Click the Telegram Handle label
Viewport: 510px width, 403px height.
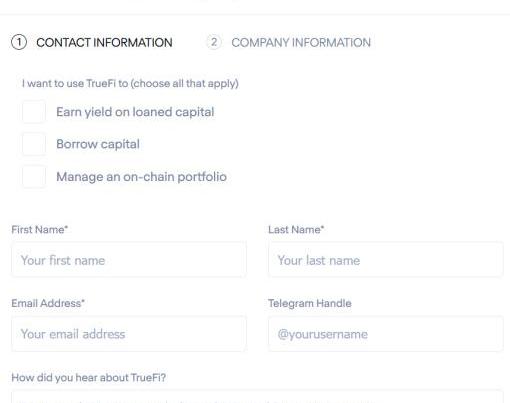(x=310, y=303)
